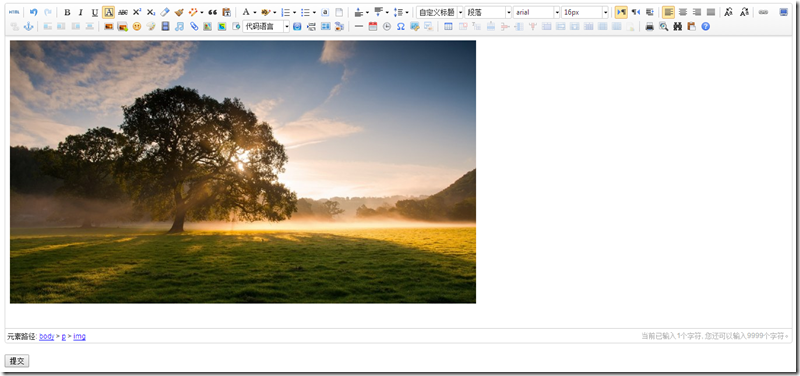The height and width of the screenshot is (376, 800).
Task: Run auto typesetting with the magic wand
Action: [193, 12]
